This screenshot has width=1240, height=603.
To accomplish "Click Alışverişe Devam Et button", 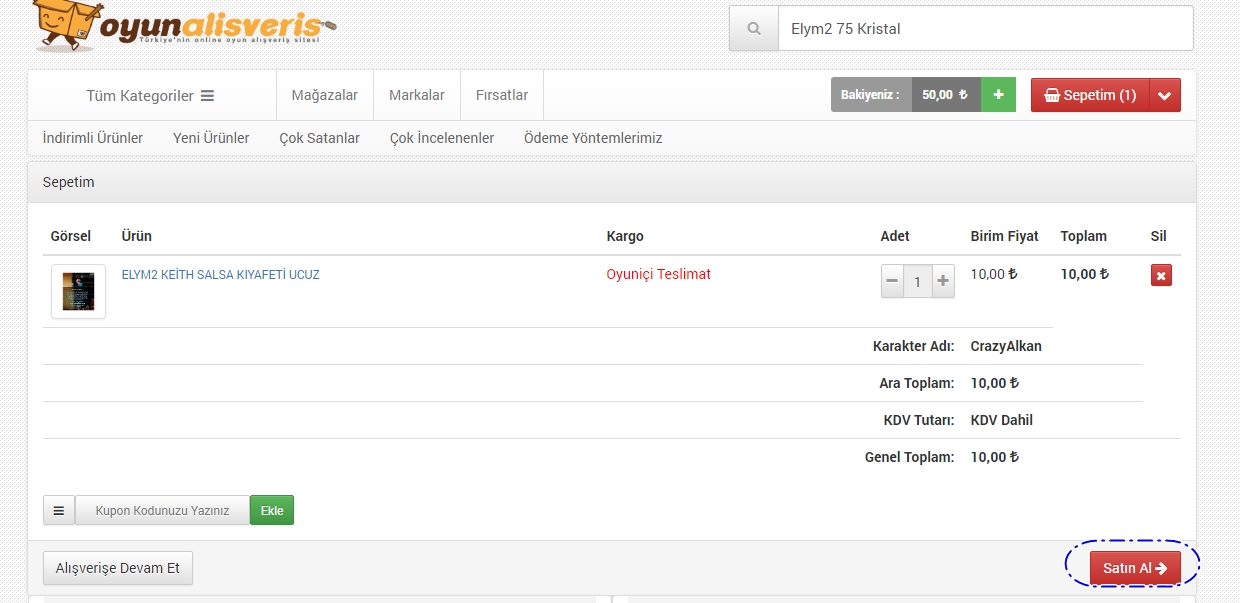I will click(x=118, y=568).
